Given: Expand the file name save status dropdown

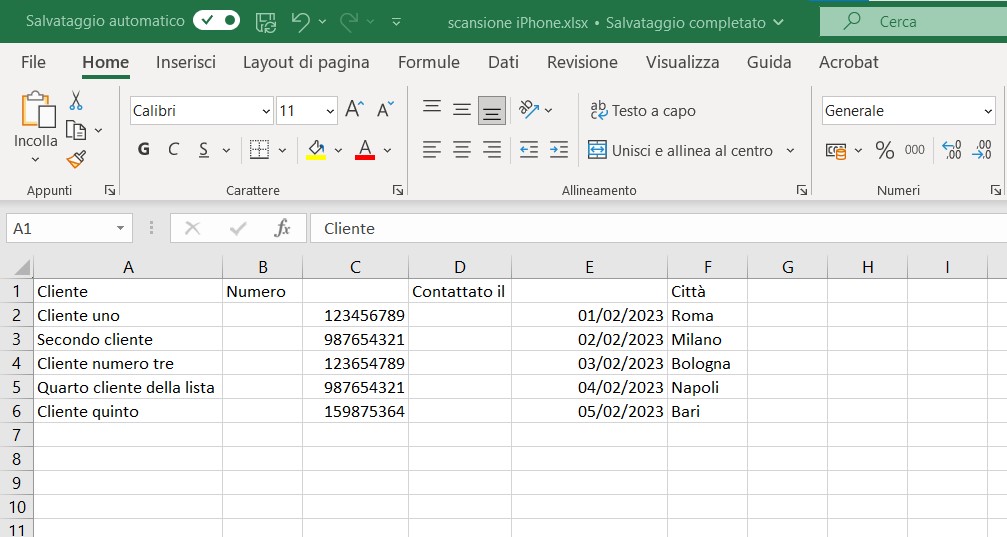Looking at the screenshot, I should point(778,22).
